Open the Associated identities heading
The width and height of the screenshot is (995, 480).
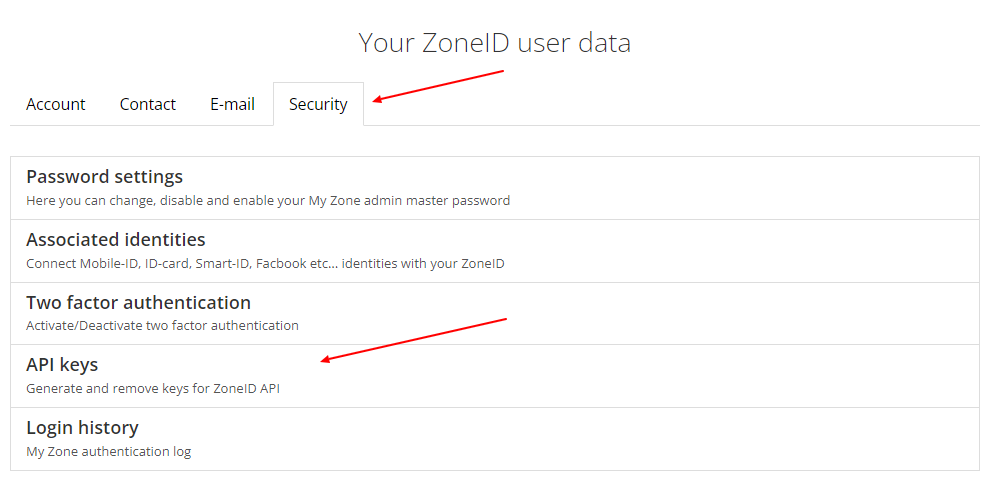(x=116, y=240)
